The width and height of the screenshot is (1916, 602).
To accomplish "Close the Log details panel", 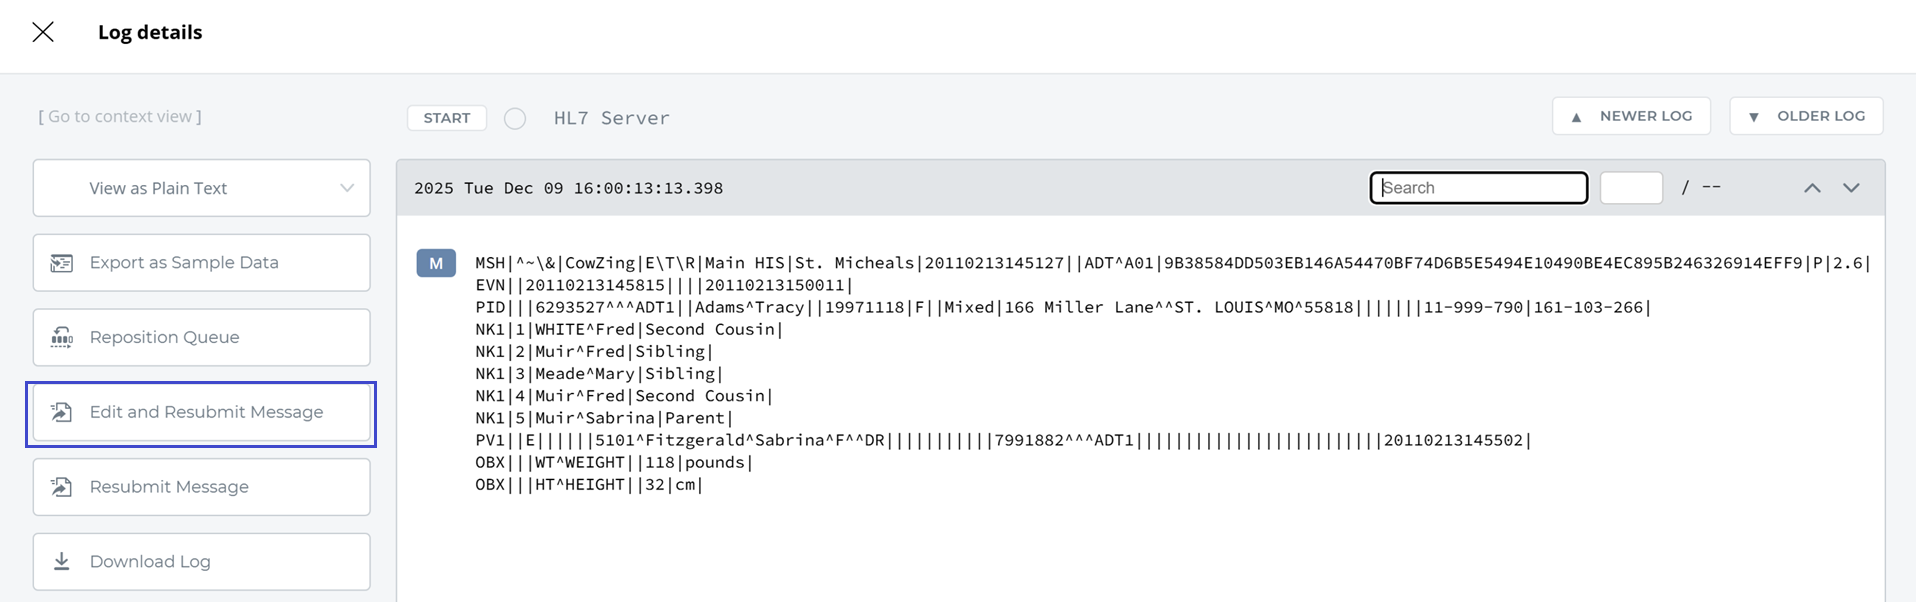I will [43, 32].
